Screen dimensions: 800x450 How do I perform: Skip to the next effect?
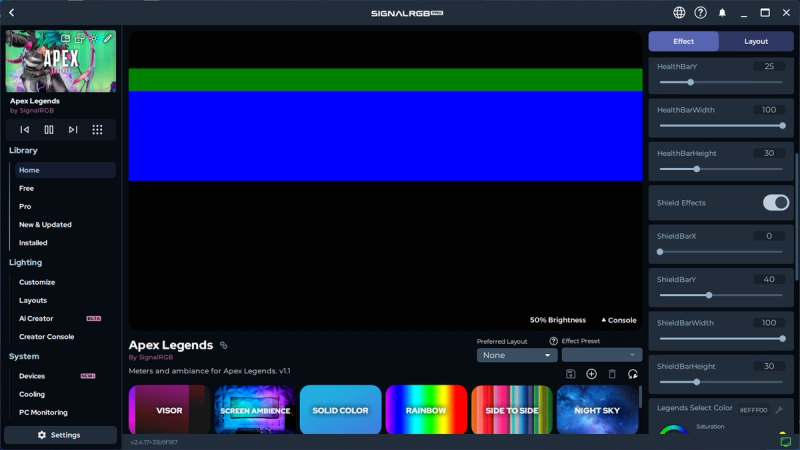click(x=73, y=129)
